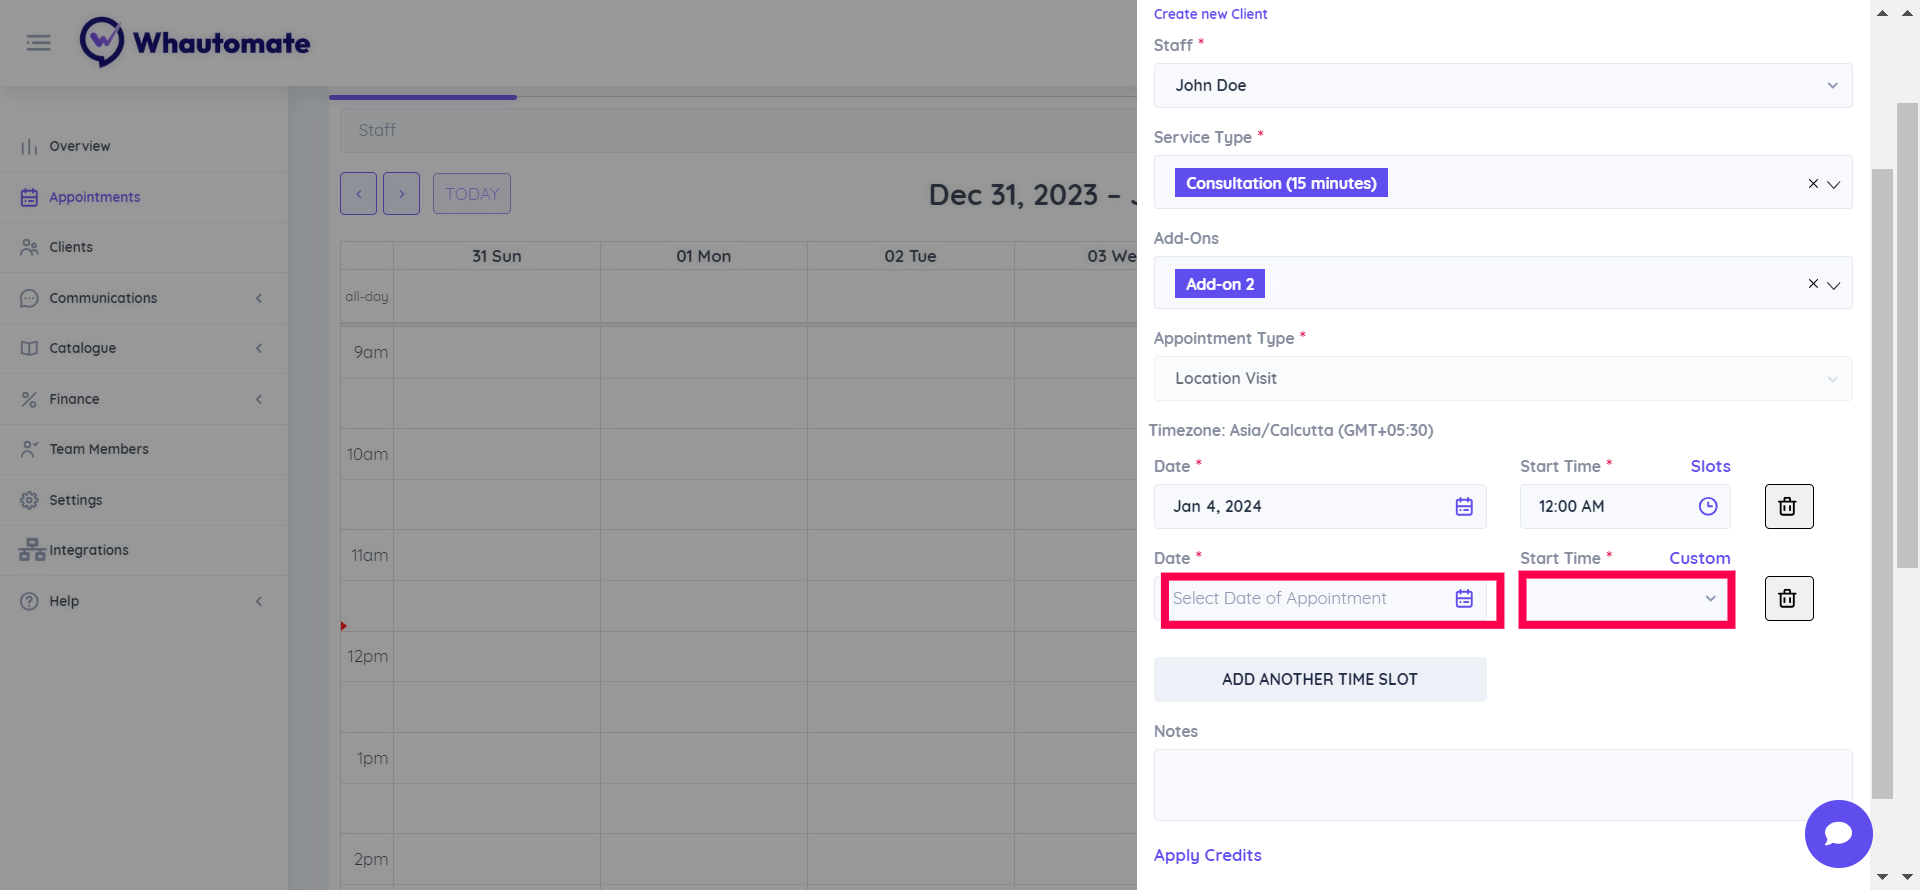Image resolution: width=1920 pixels, height=890 pixels.
Task: Open the empty Start Time dropdown
Action: pos(1626,599)
